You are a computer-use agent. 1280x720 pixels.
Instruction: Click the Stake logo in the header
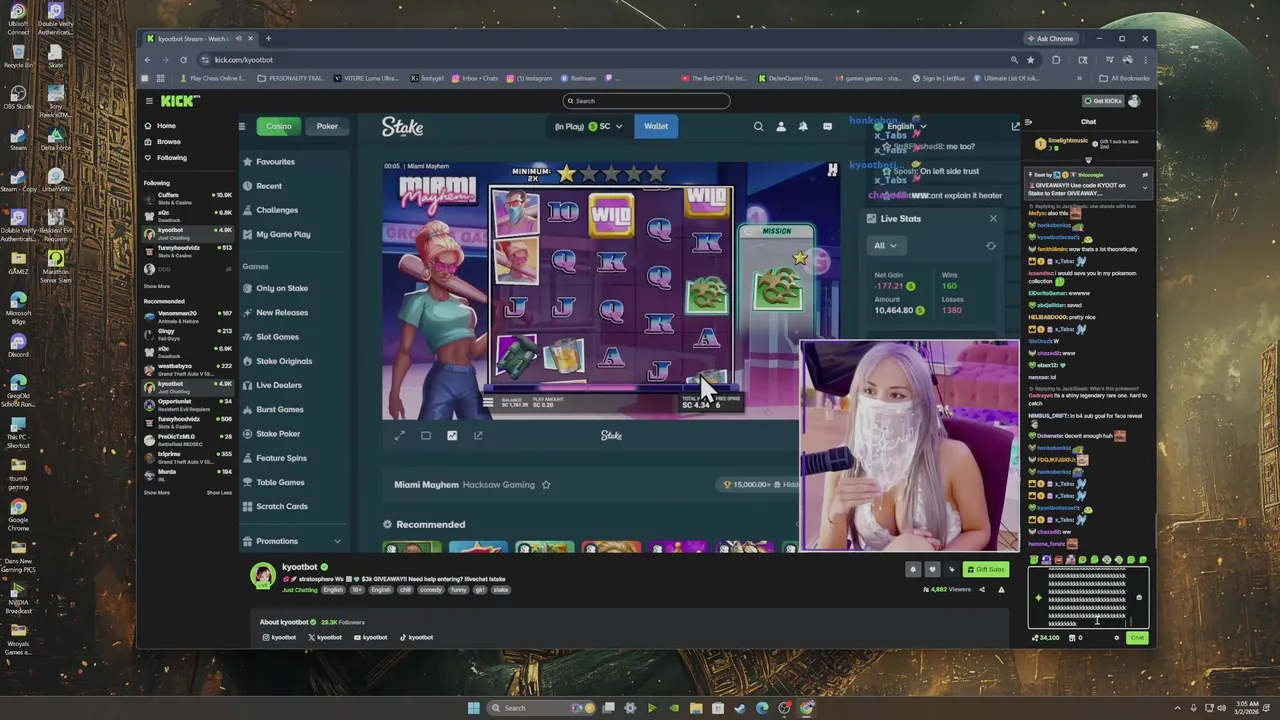[402, 126]
